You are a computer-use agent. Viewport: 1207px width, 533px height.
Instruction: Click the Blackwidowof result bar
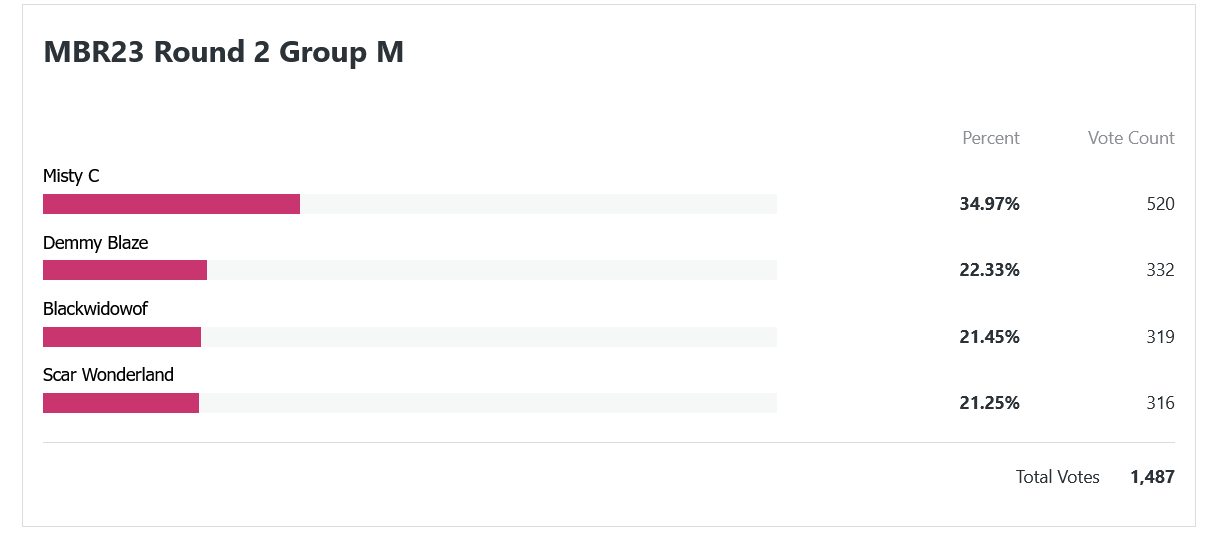tap(410, 337)
